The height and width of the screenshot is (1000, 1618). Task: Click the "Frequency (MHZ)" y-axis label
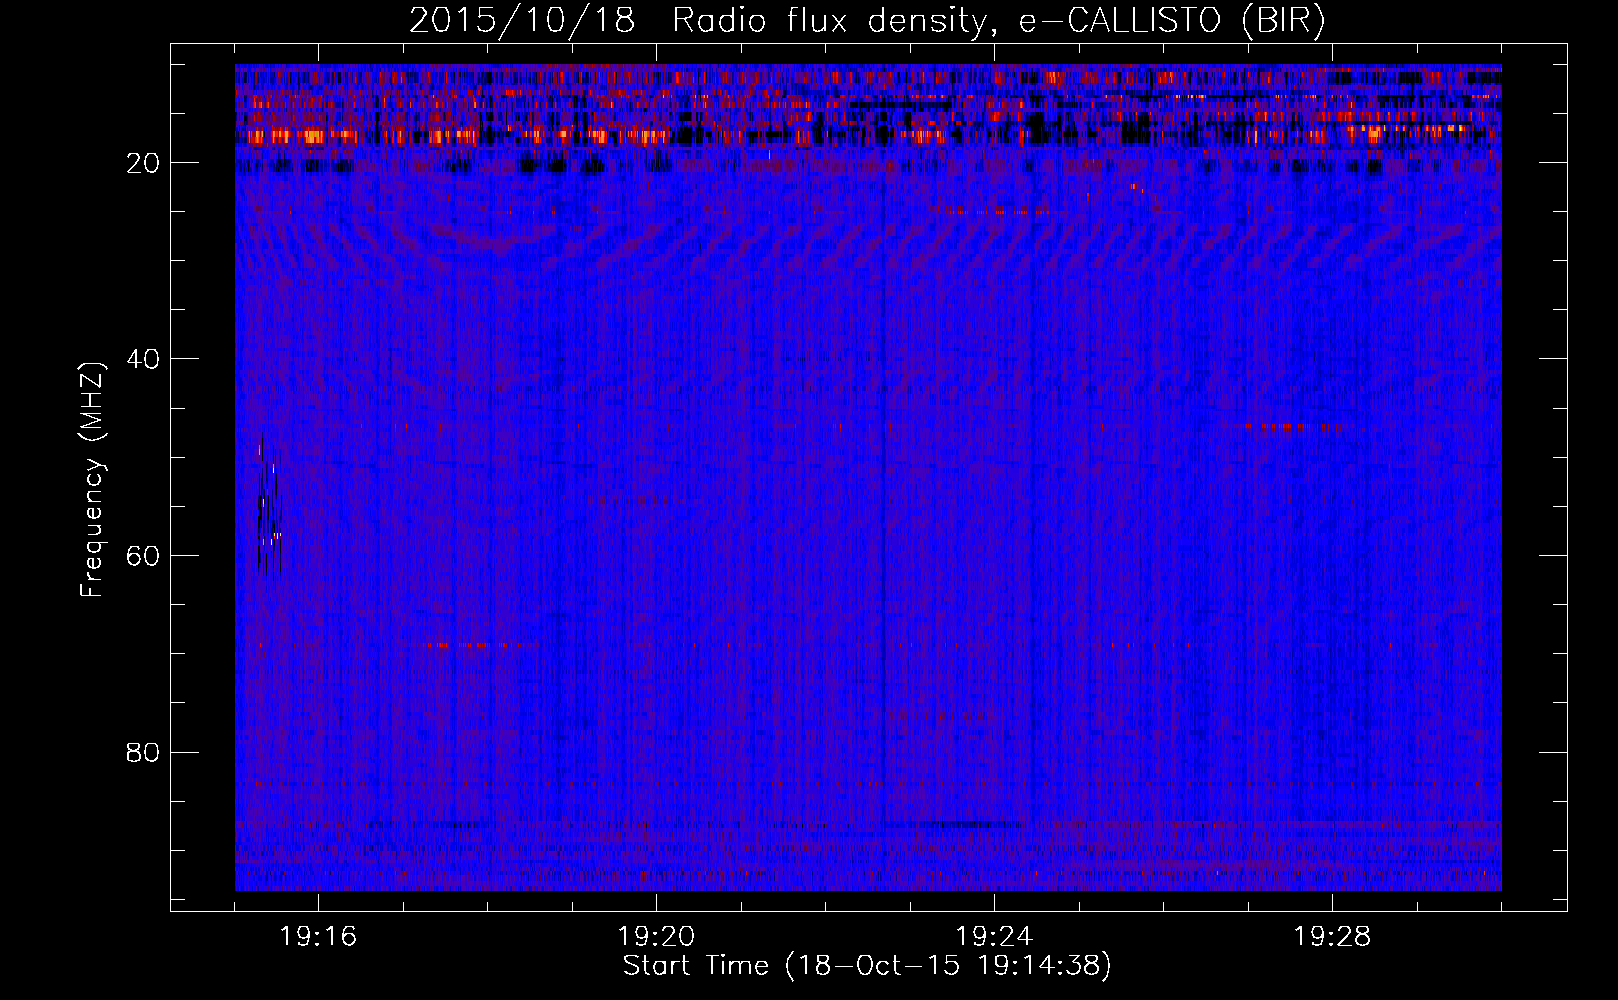[92, 480]
